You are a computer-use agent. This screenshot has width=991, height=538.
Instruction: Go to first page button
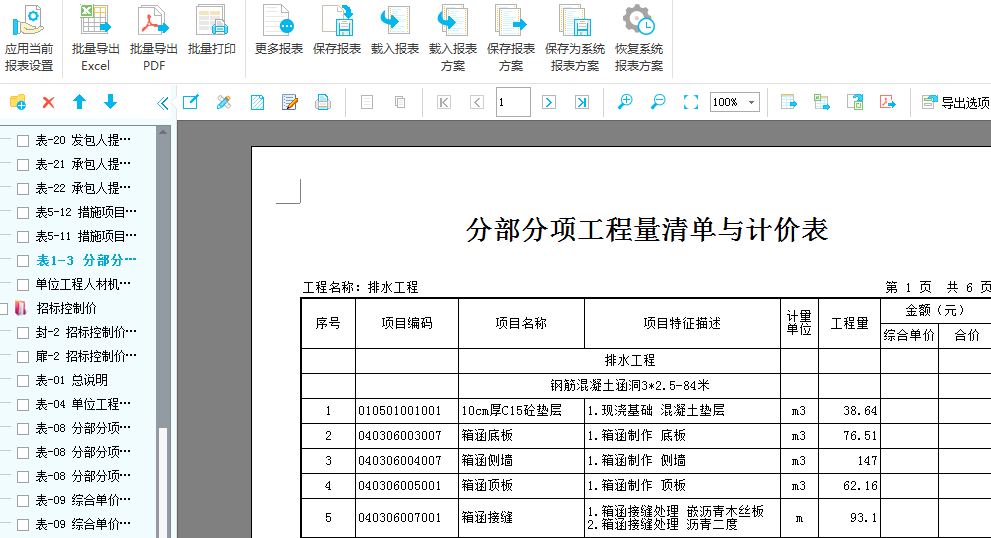point(444,102)
